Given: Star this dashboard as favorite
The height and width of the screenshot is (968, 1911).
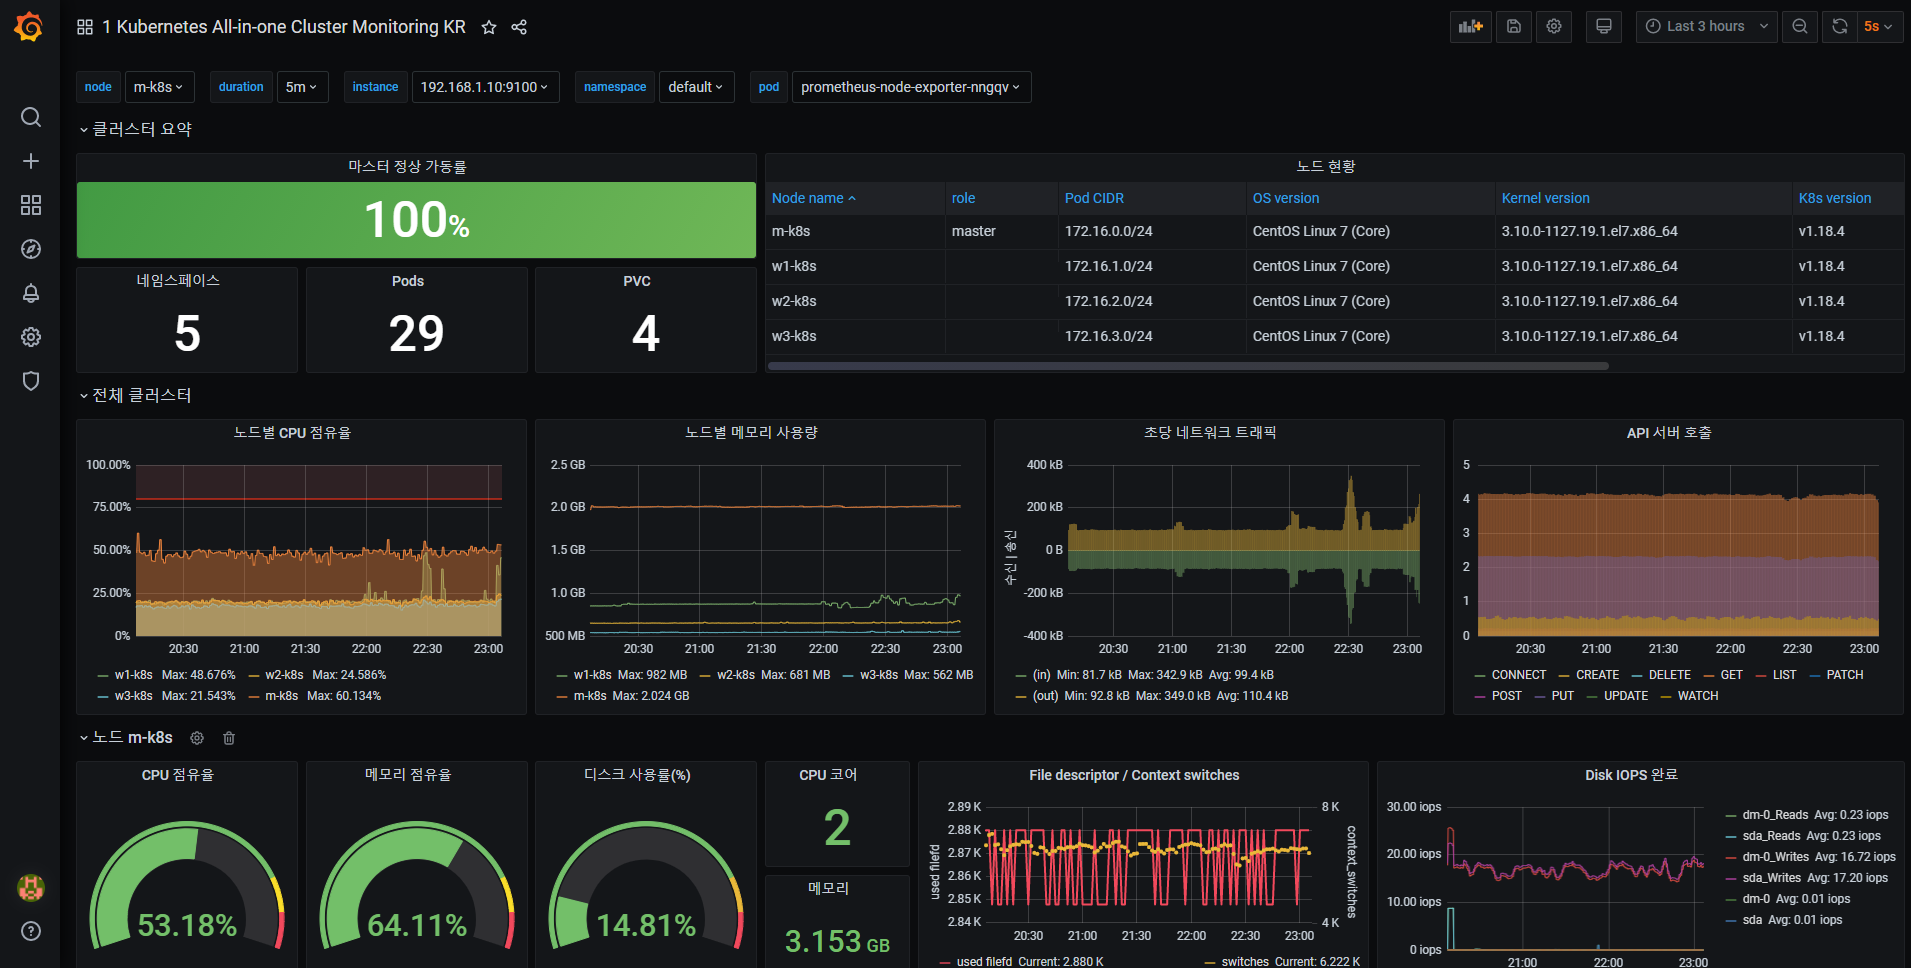Looking at the screenshot, I should click(x=489, y=27).
